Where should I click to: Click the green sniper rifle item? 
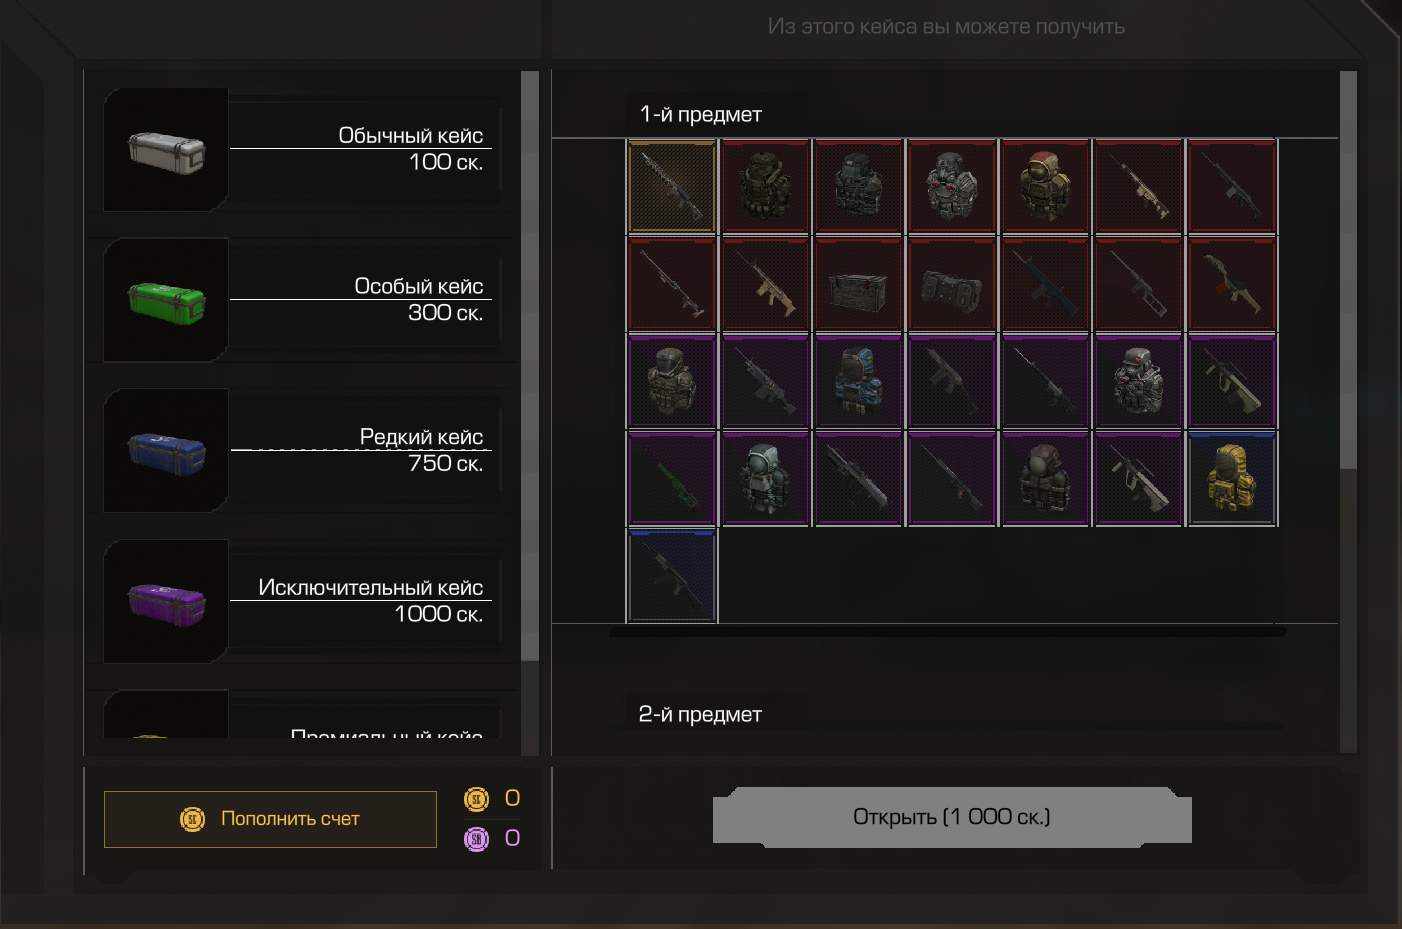click(672, 478)
